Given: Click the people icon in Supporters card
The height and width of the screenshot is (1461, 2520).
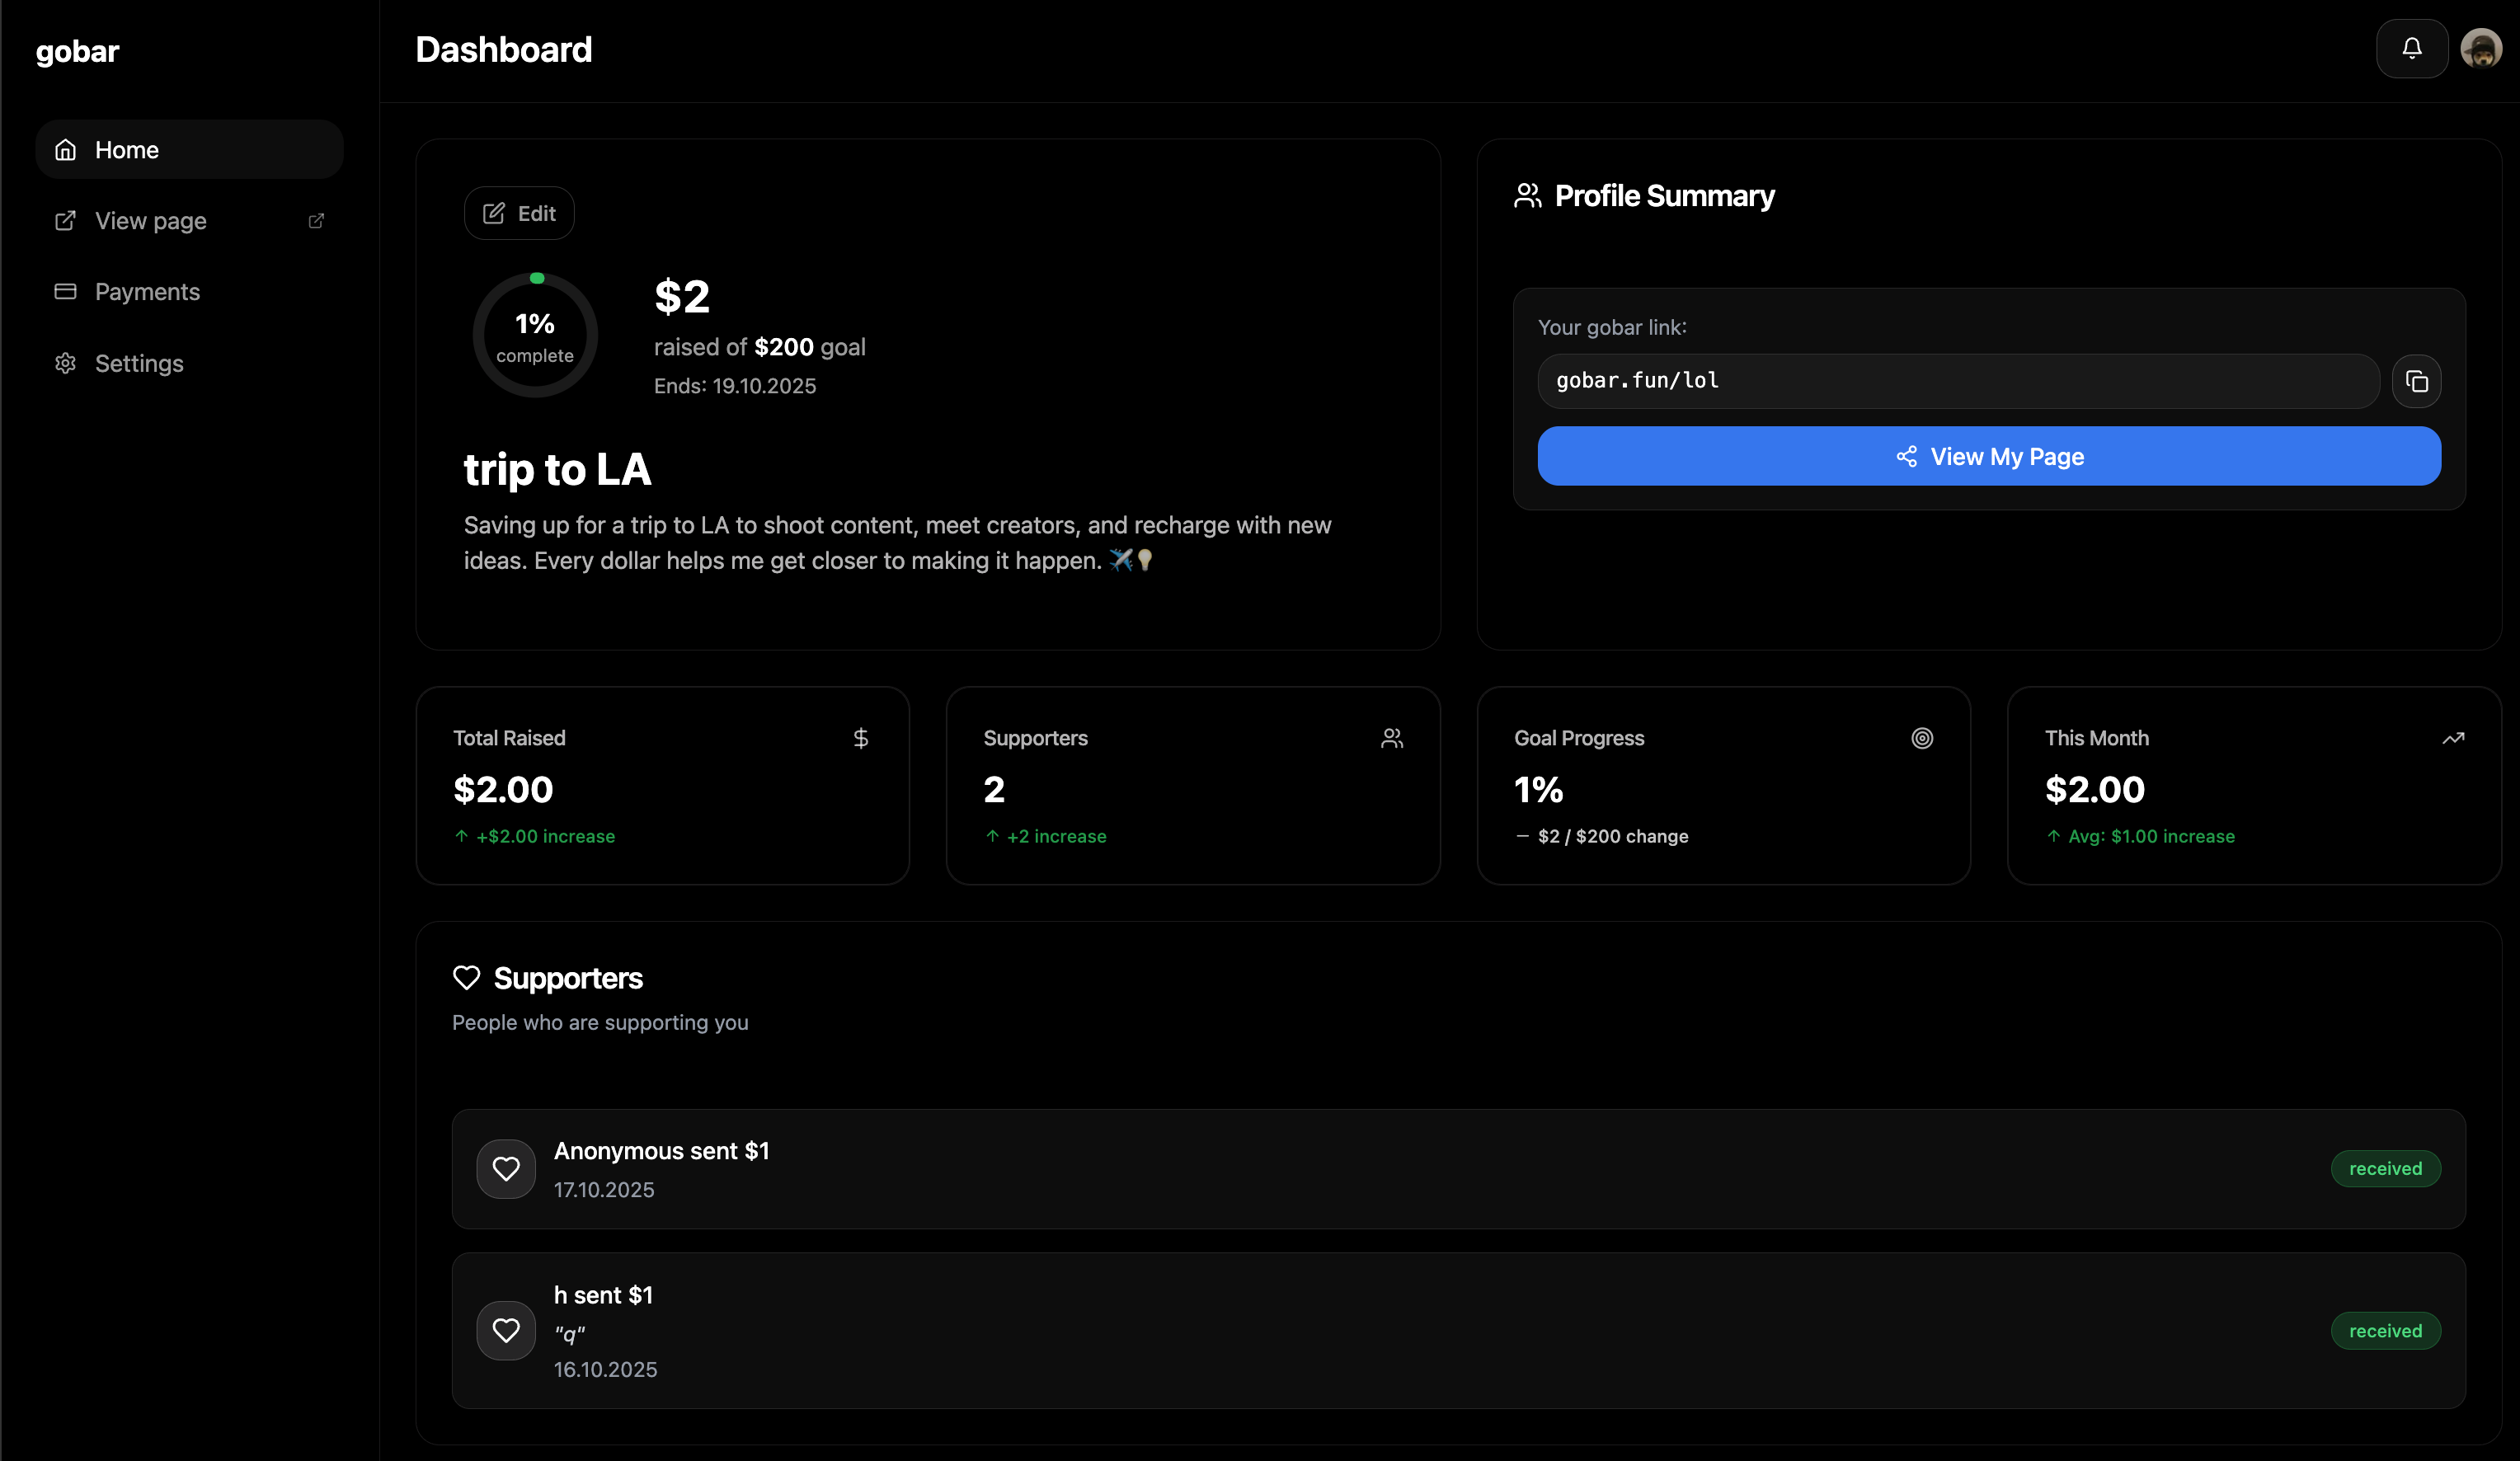Looking at the screenshot, I should pyautogui.click(x=1391, y=738).
